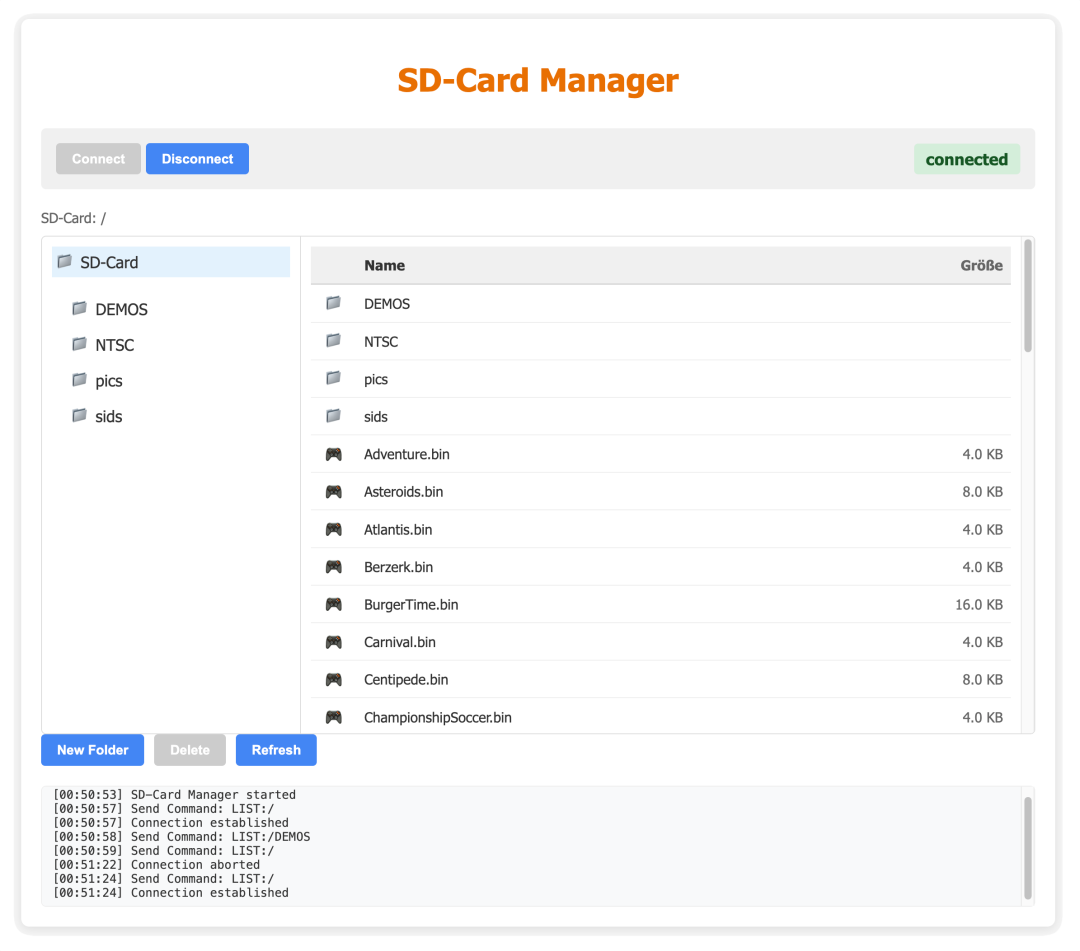Click the 4.0 KB size of Adventure.bin

(x=982, y=454)
